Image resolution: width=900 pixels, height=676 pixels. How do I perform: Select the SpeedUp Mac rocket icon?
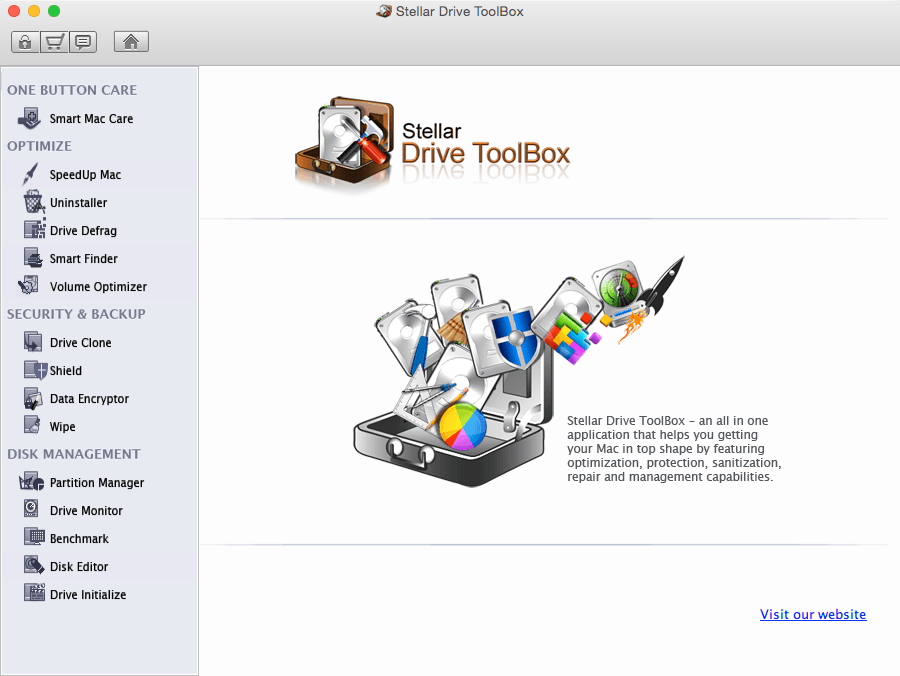(30, 174)
